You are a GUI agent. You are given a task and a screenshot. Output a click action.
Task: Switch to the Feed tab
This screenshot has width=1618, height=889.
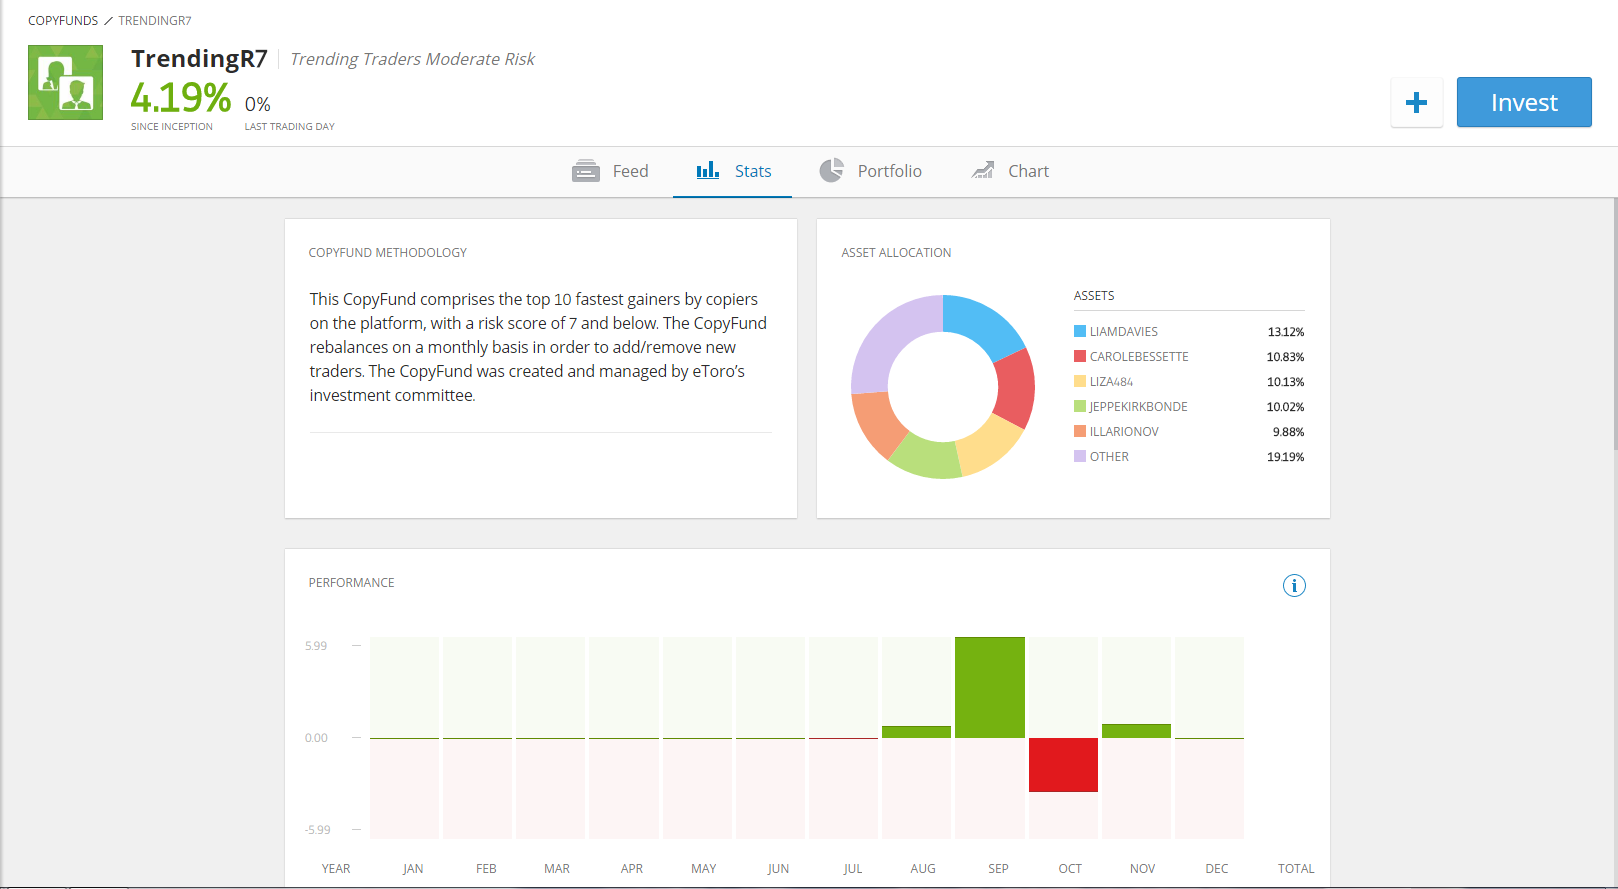tap(610, 171)
